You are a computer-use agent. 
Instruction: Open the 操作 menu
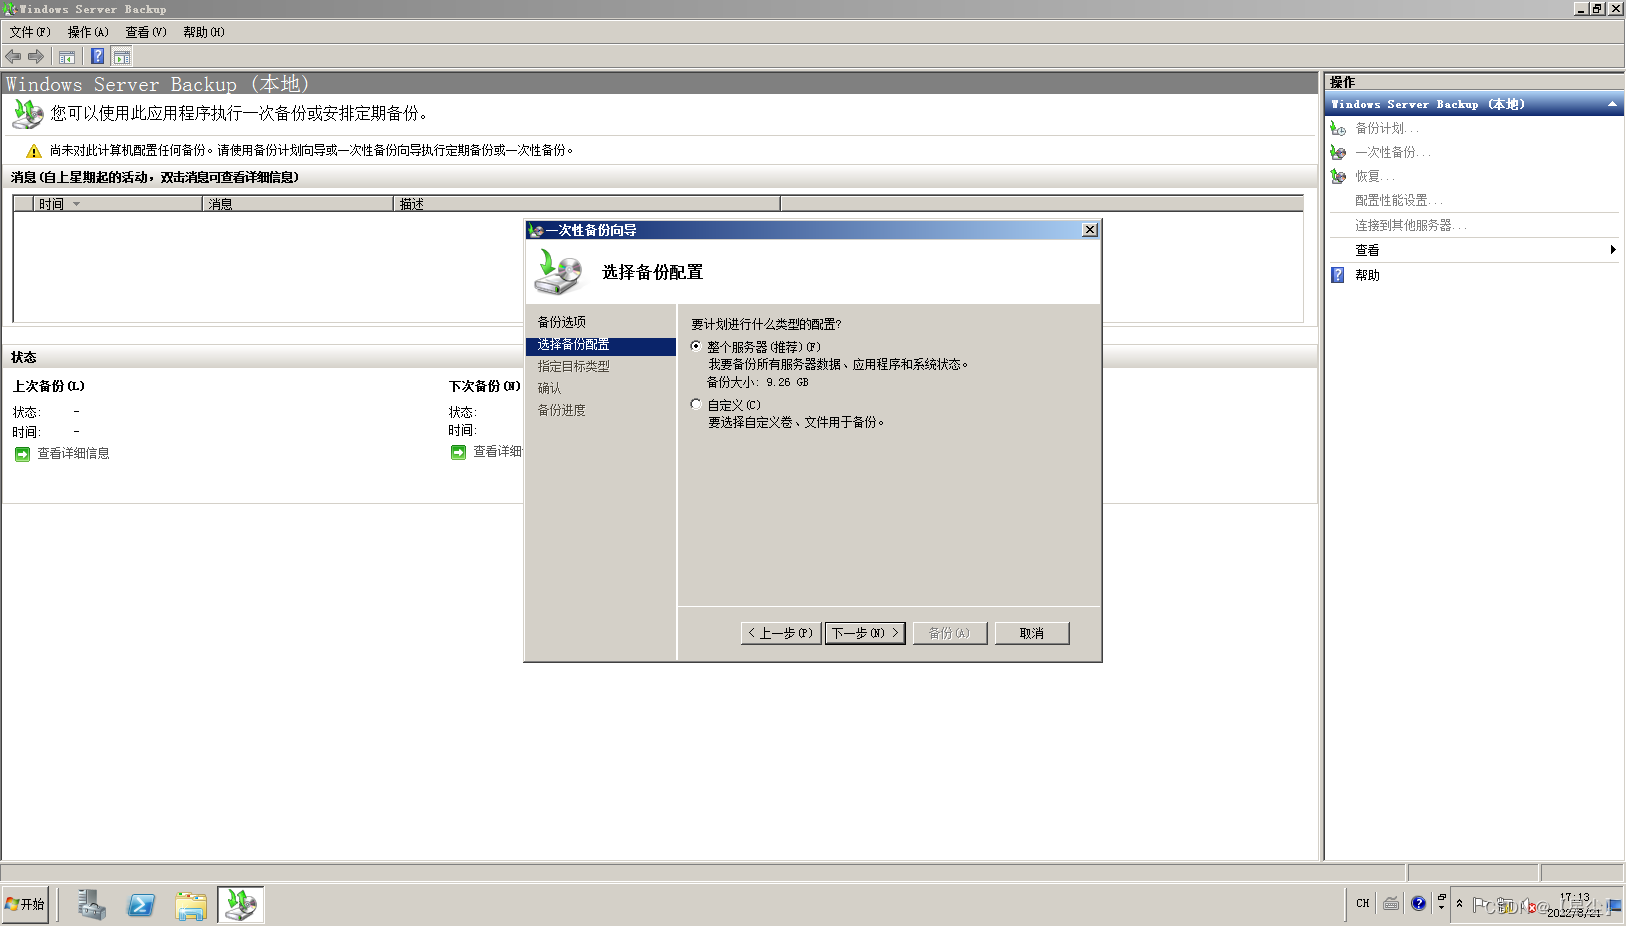point(88,32)
